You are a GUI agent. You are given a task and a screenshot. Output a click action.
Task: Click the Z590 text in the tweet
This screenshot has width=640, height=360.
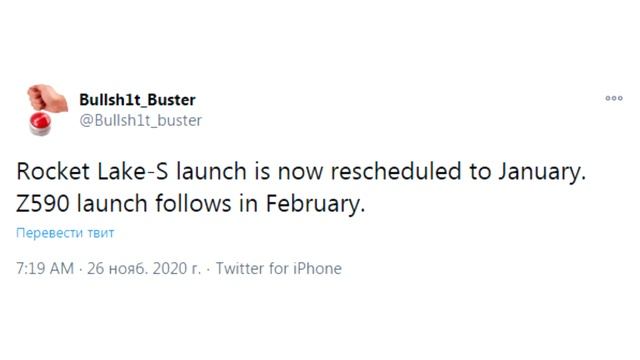[43, 204]
